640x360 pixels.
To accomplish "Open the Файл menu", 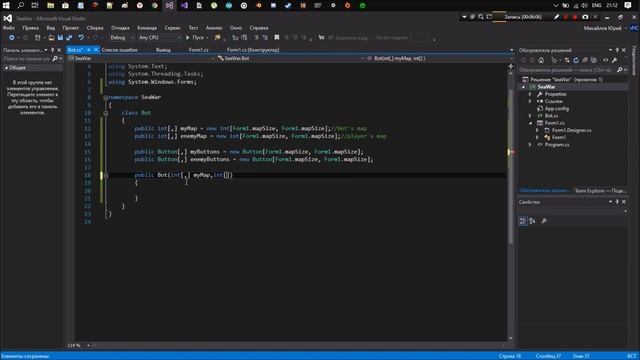I will 9,28.
